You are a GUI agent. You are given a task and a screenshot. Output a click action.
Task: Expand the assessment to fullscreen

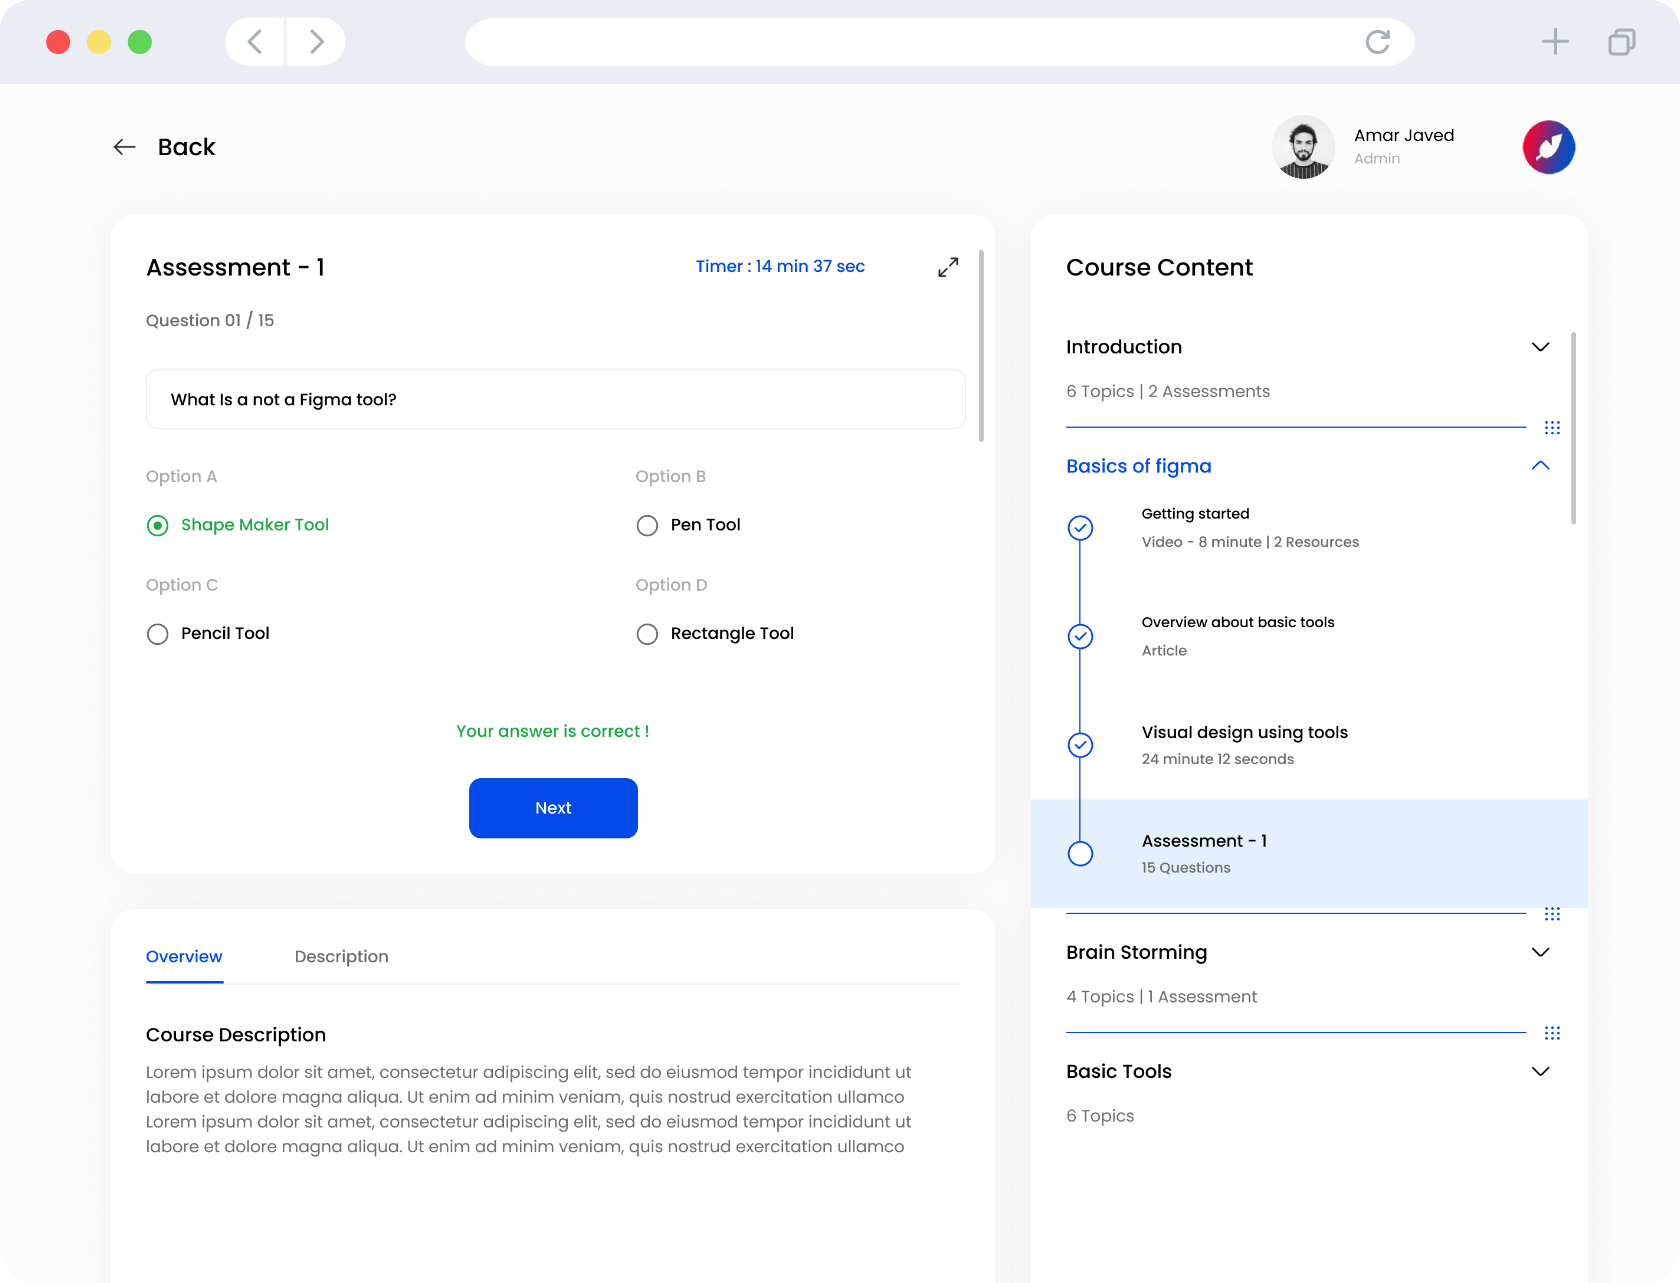pos(948,267)
